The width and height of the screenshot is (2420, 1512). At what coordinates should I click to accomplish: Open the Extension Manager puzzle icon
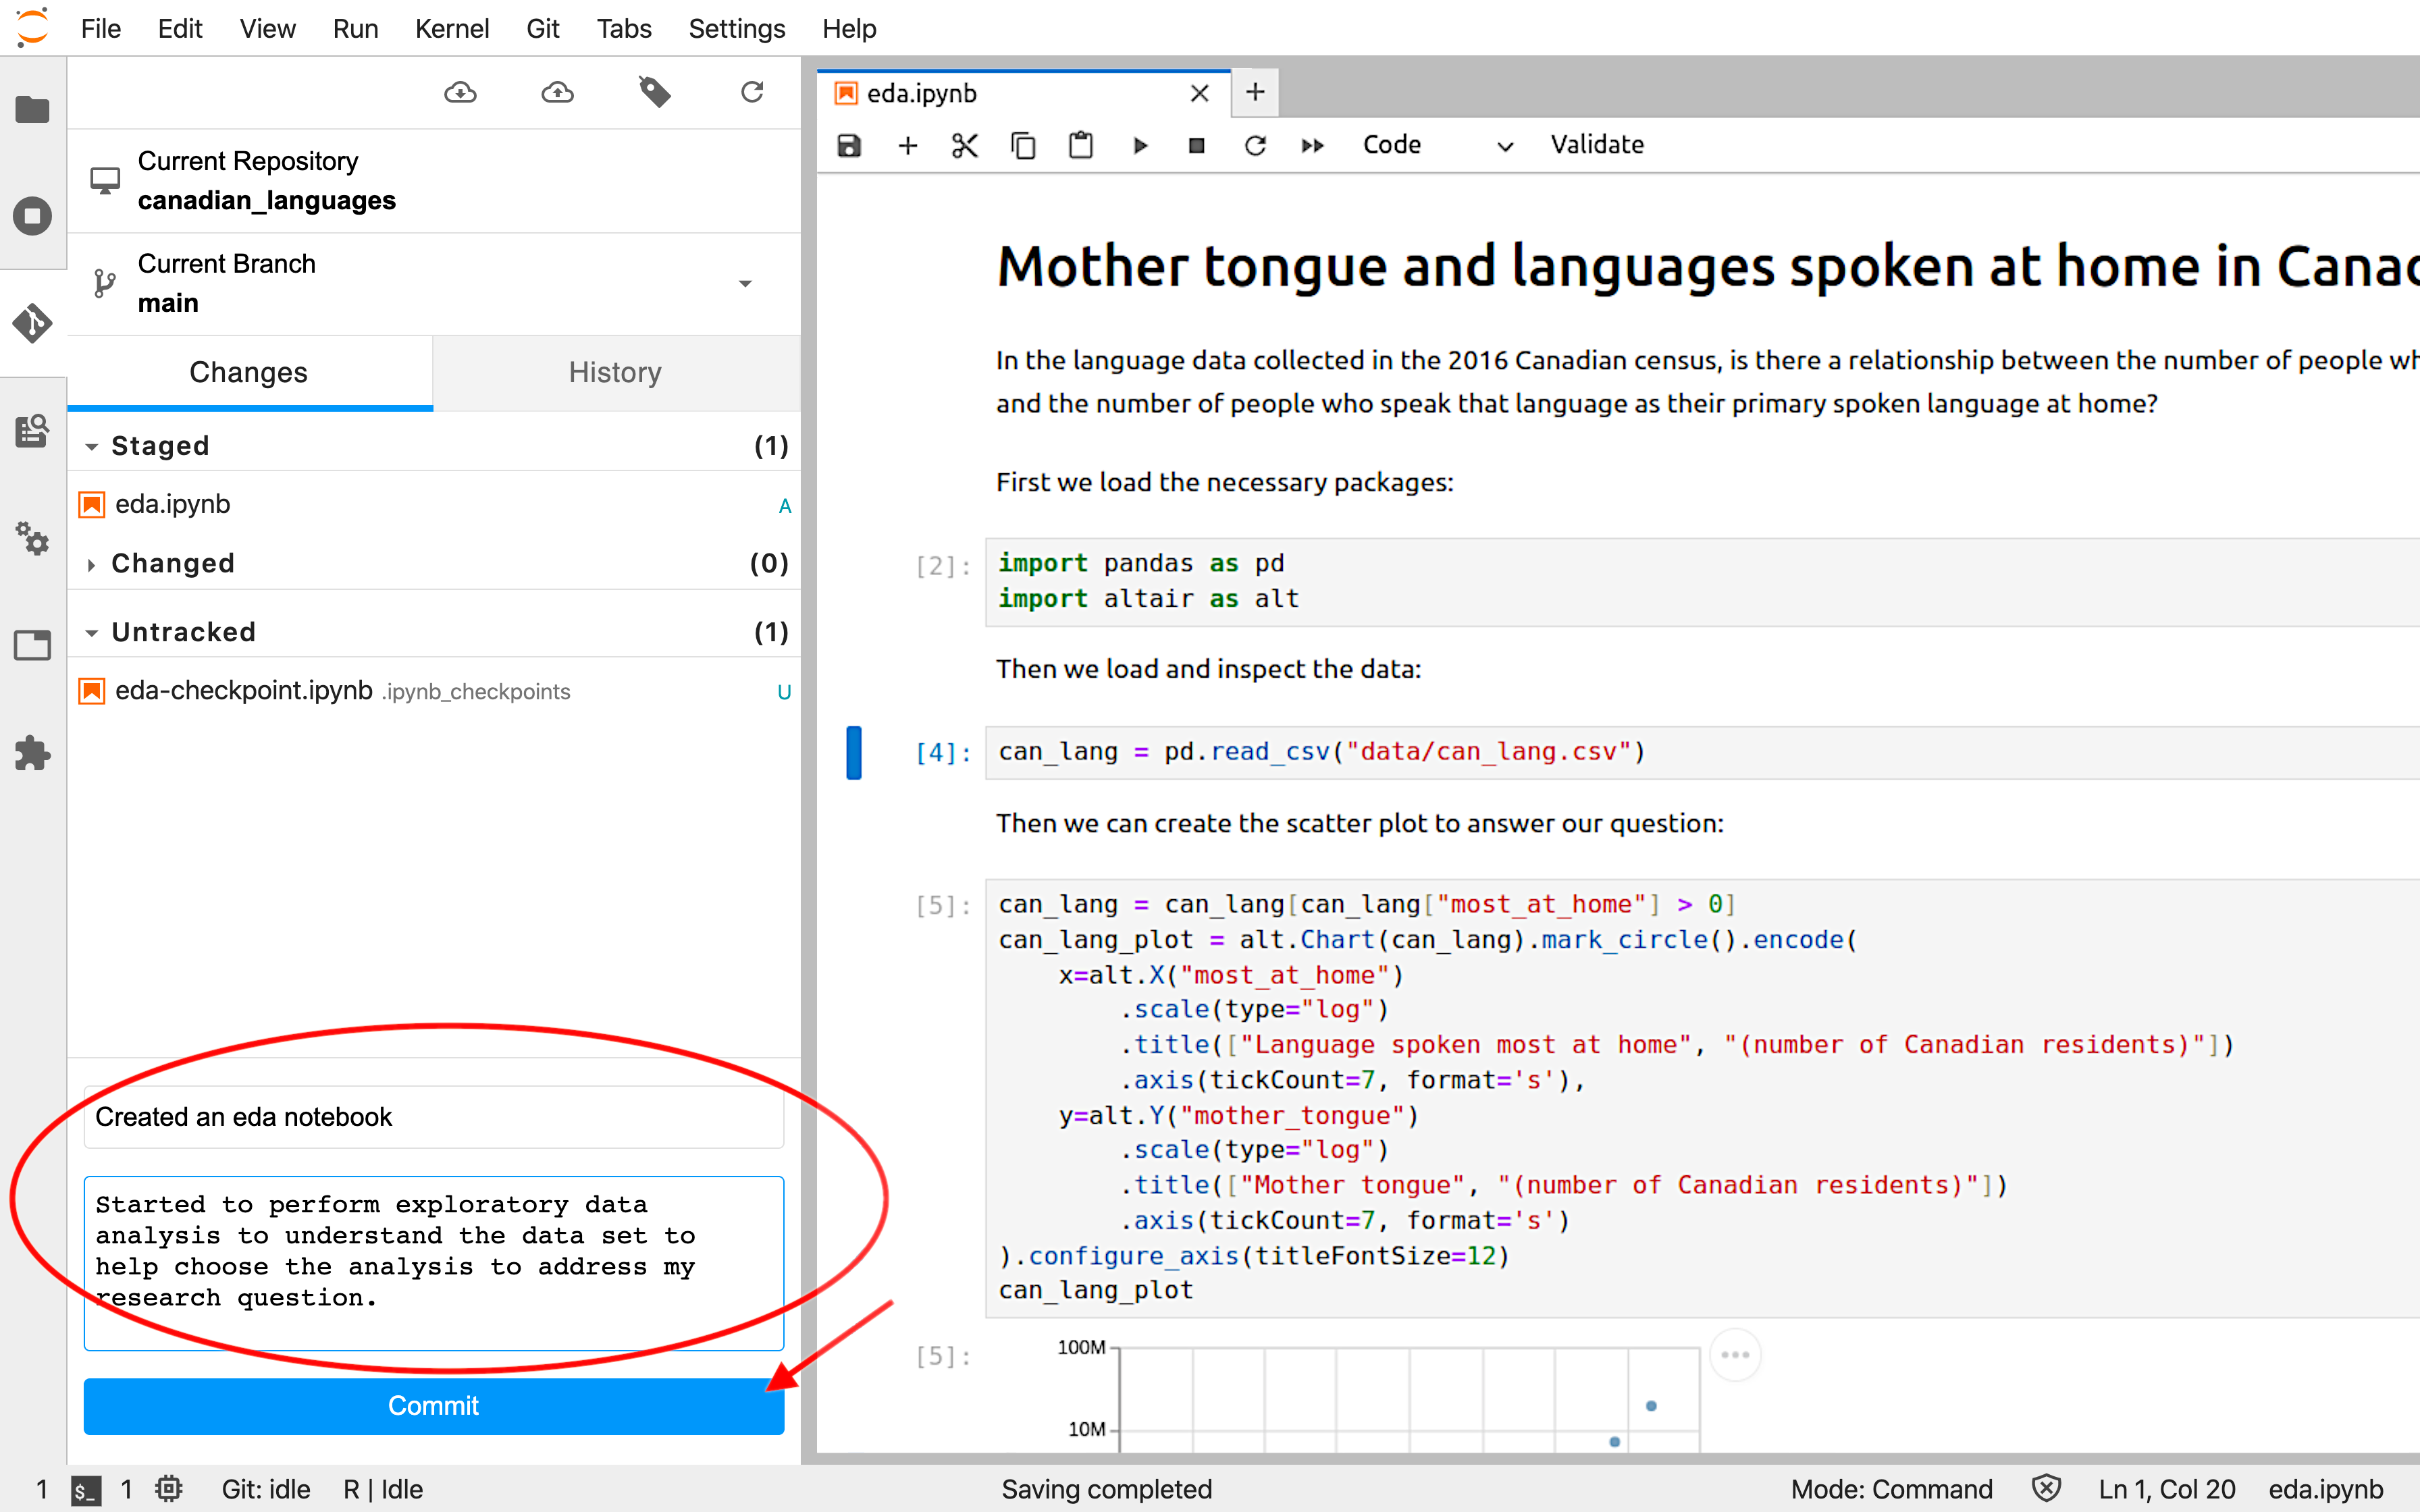pyautogui.click(x=32, y=753)
